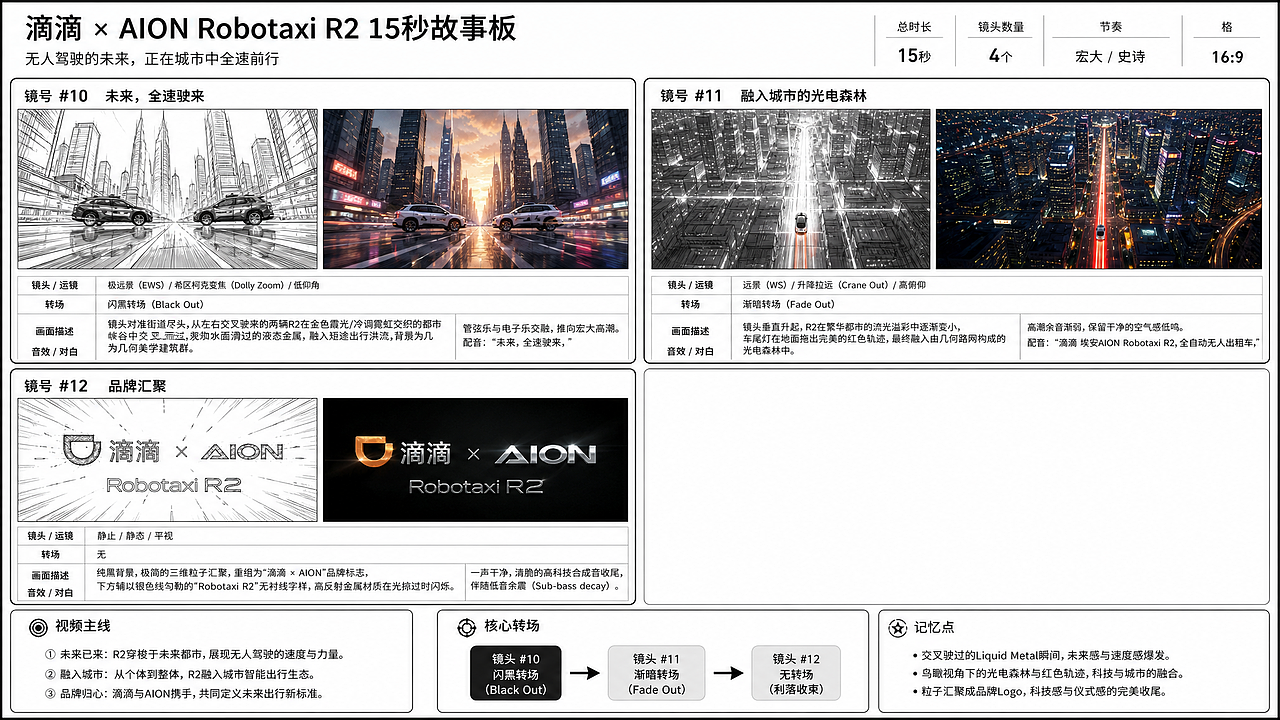The width and height of the screenshot is (1280, 720).
Task: Click the 核心转场 section heading
Action: pyautogui.click(x=512, y=627)
